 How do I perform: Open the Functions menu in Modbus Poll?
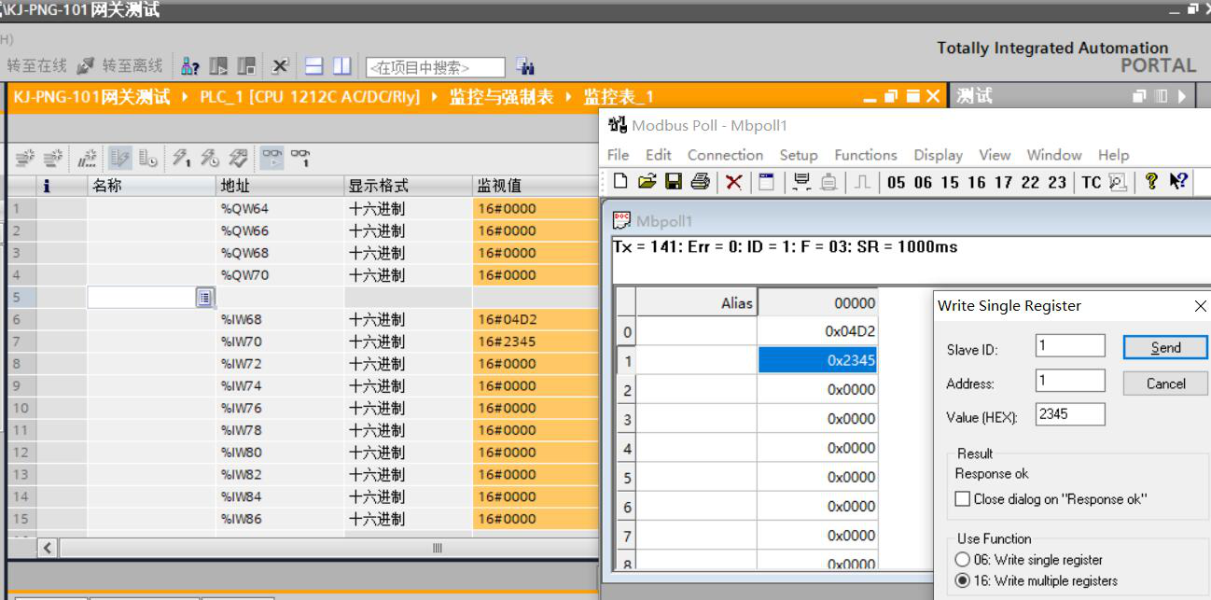pyautogui.click(x=865, y=155)
